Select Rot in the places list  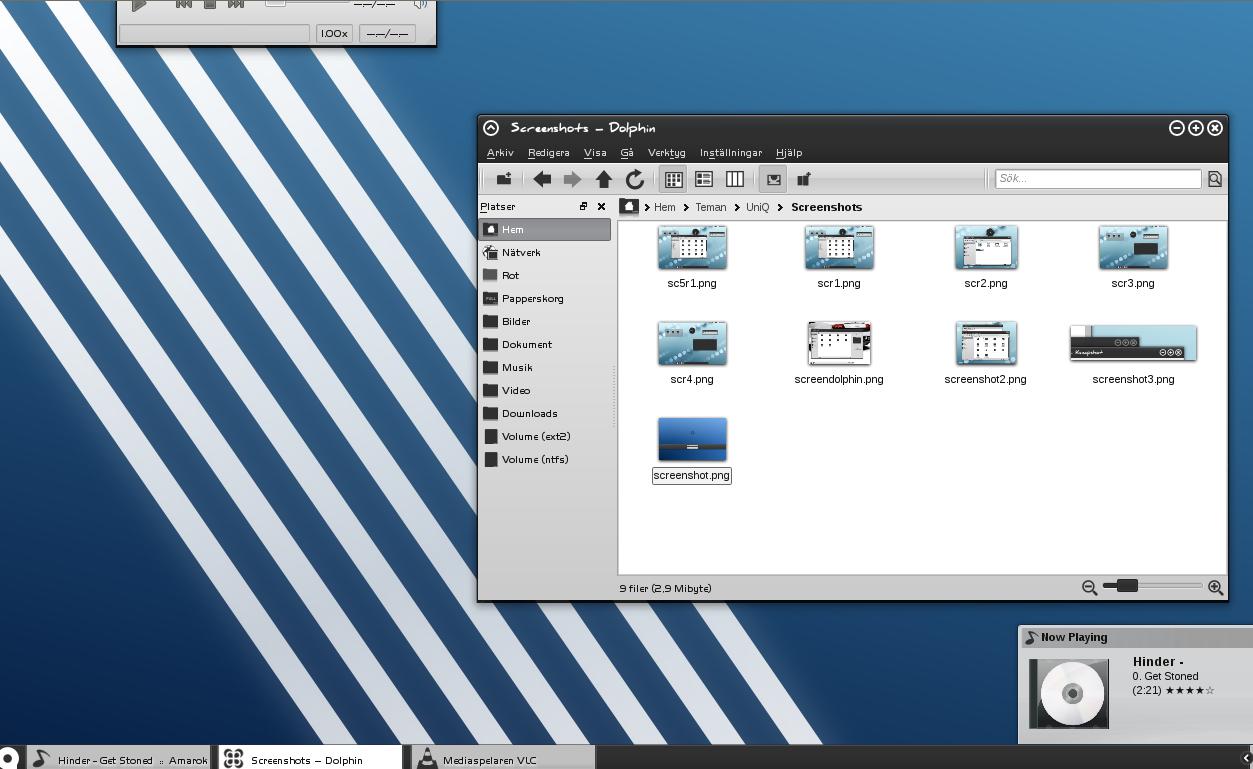point(545,275)
